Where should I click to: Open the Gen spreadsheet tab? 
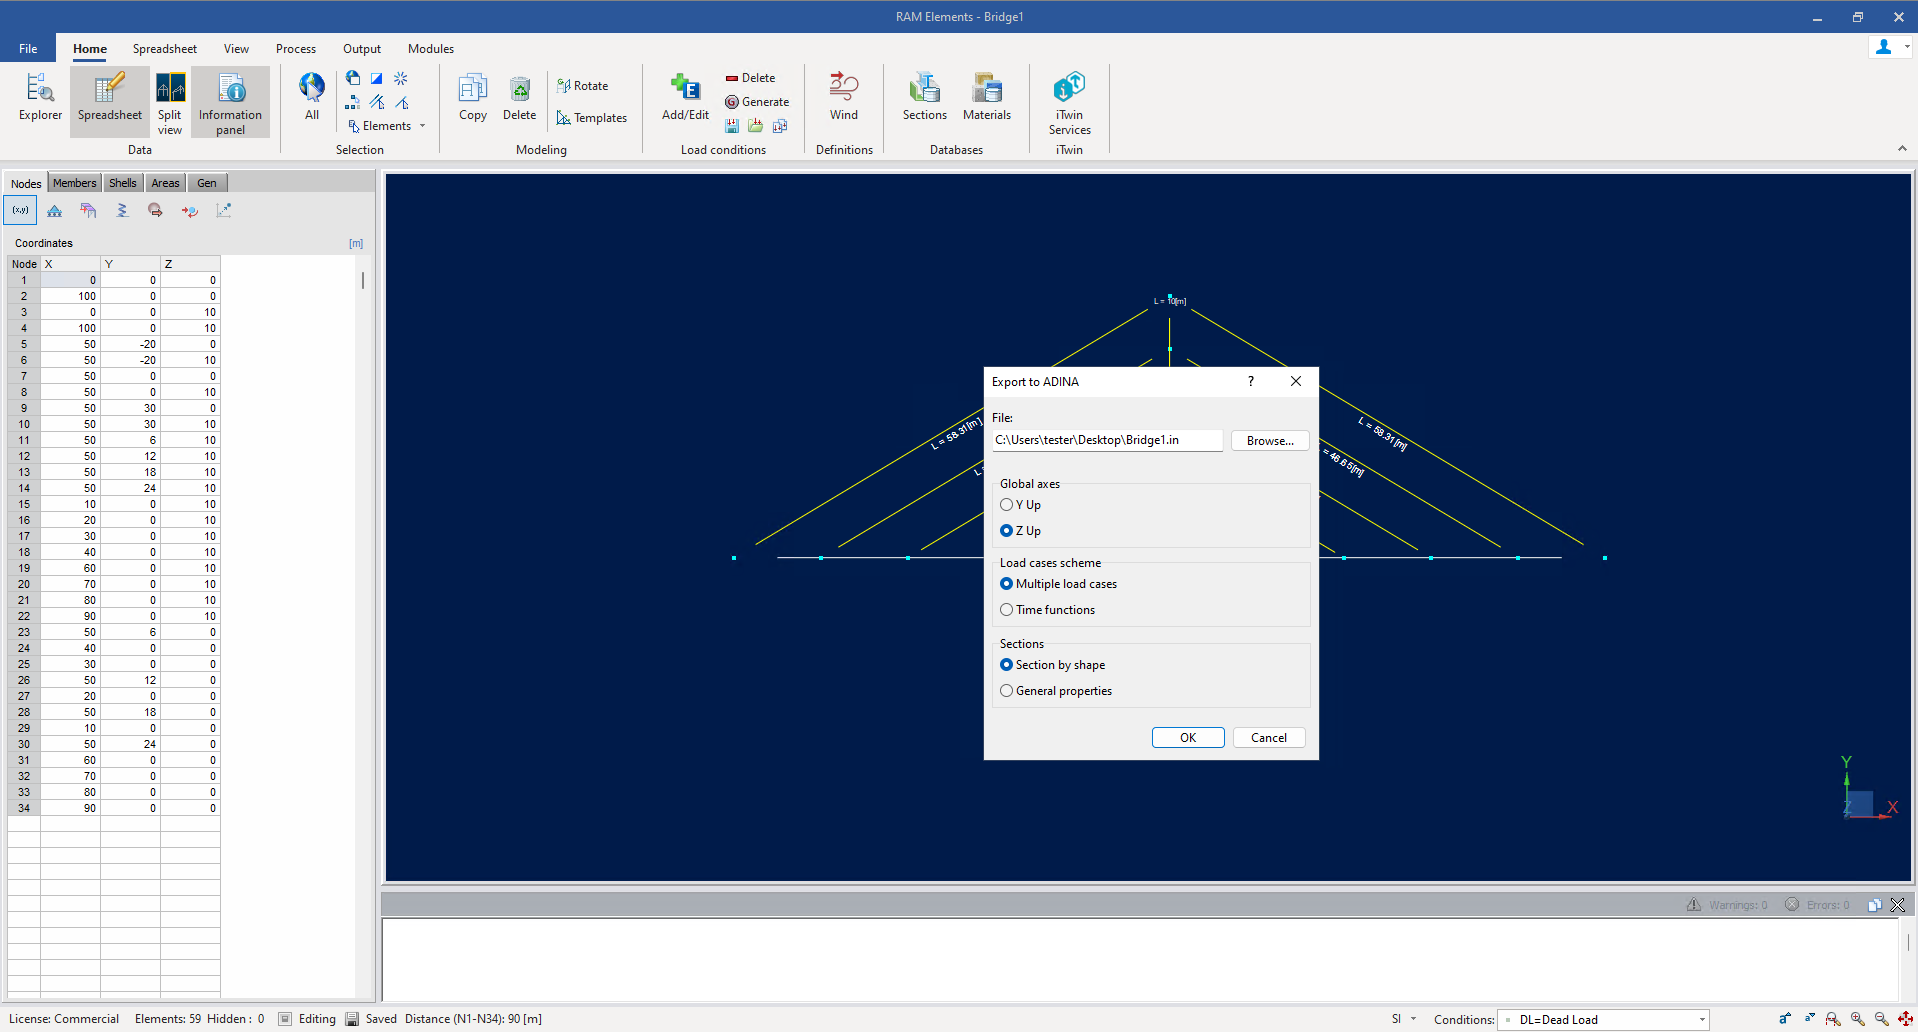(x=207, y=183)
